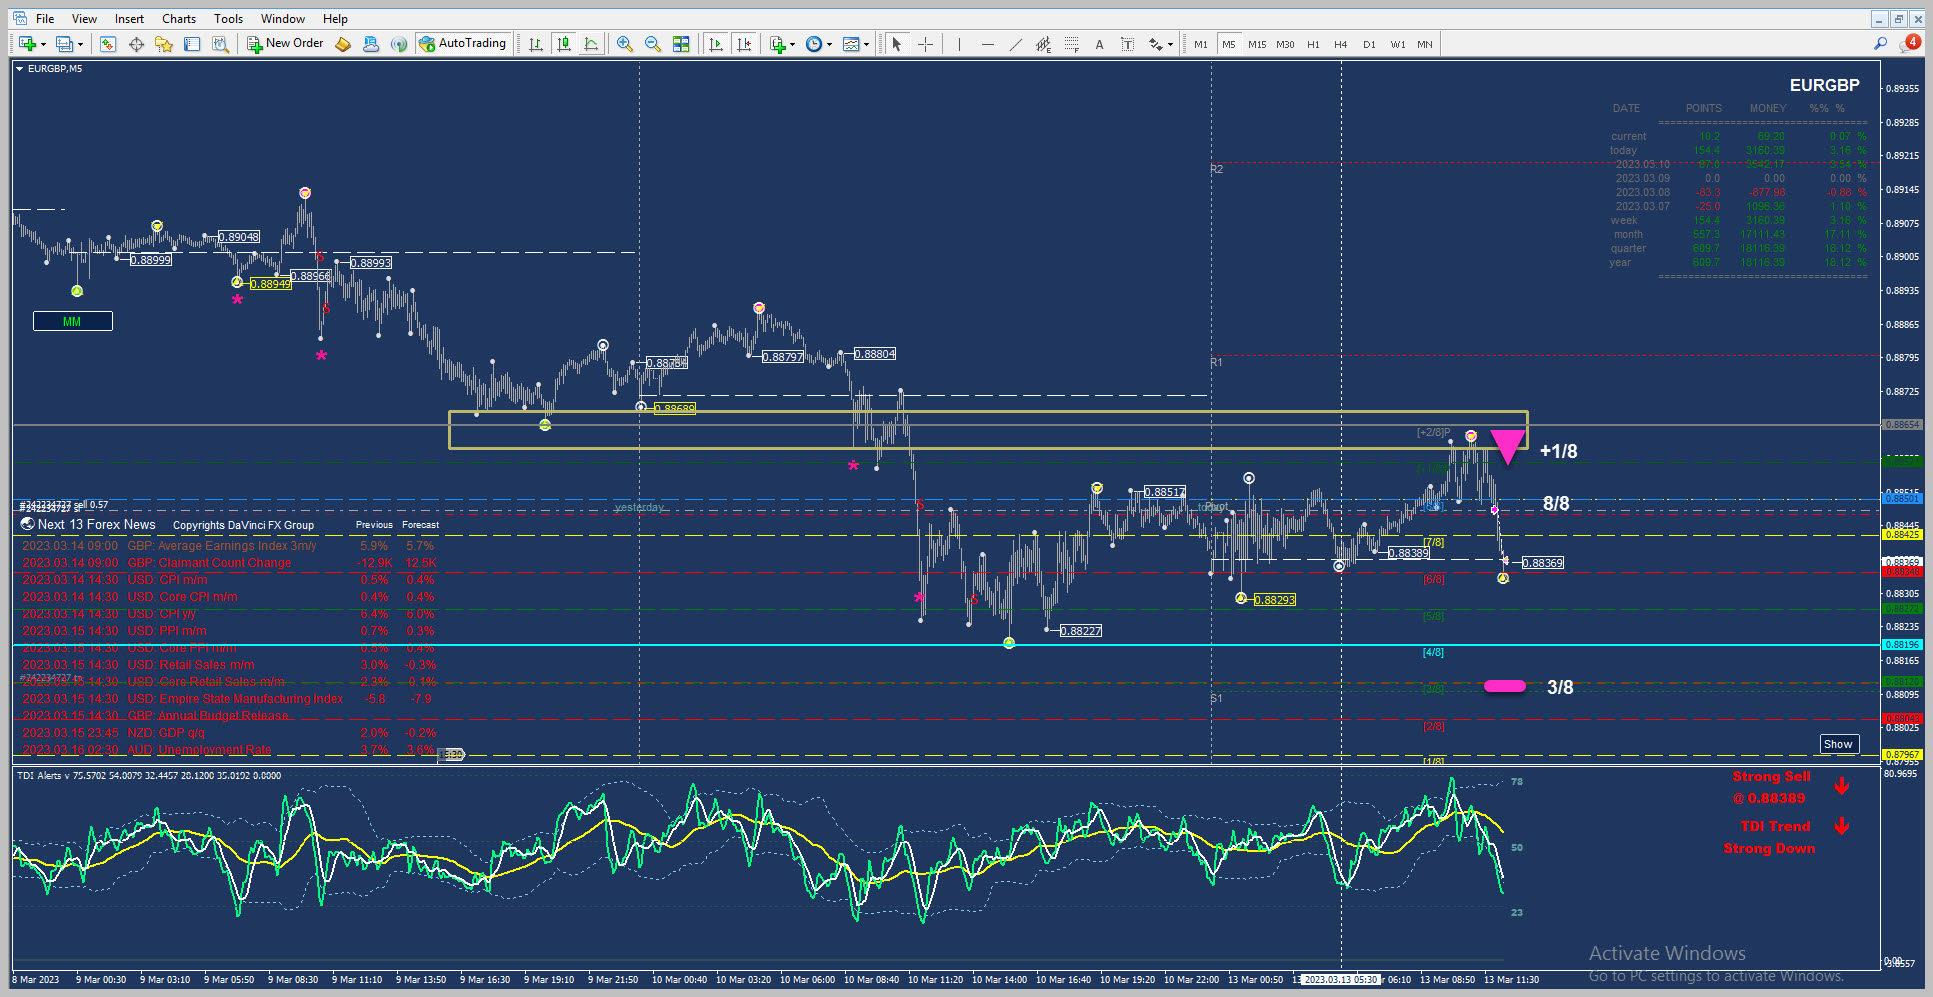
Task: Switch timeframe to H1
Action: click(1313, 44)
